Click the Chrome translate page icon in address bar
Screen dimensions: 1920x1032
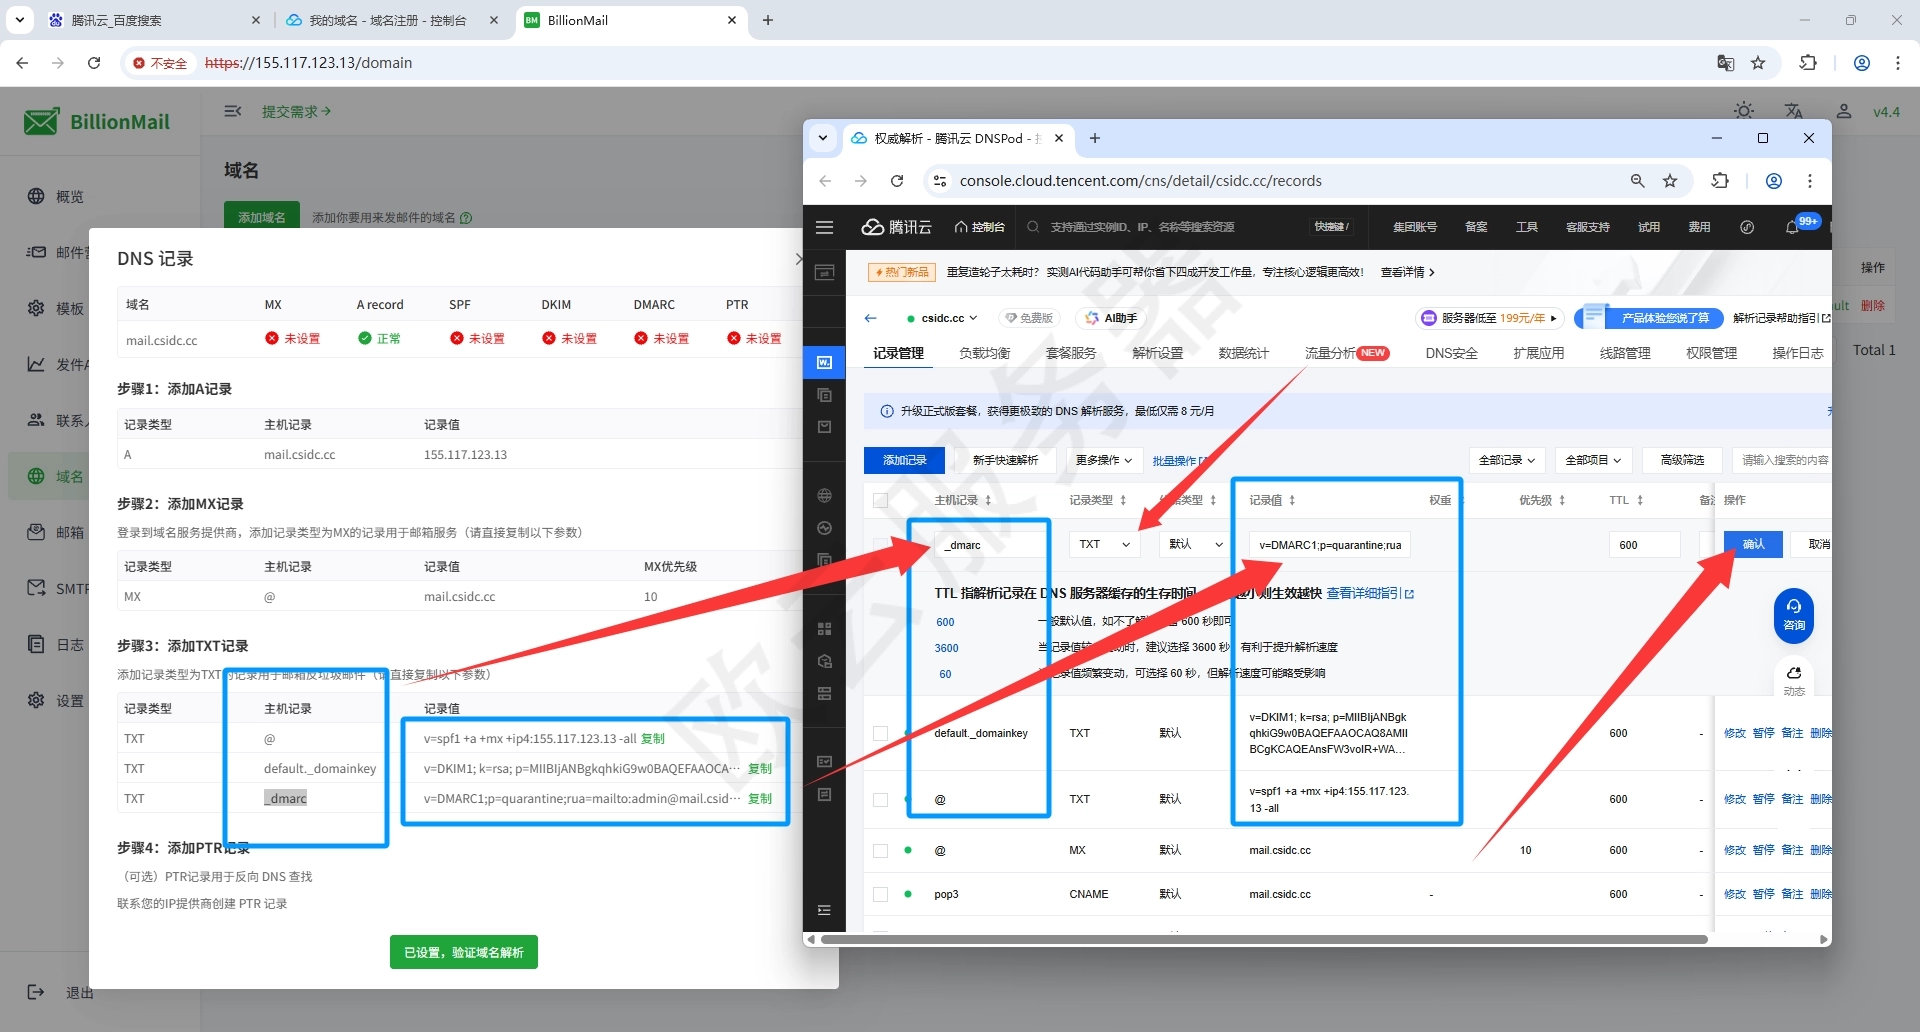tap(1726, 63)
